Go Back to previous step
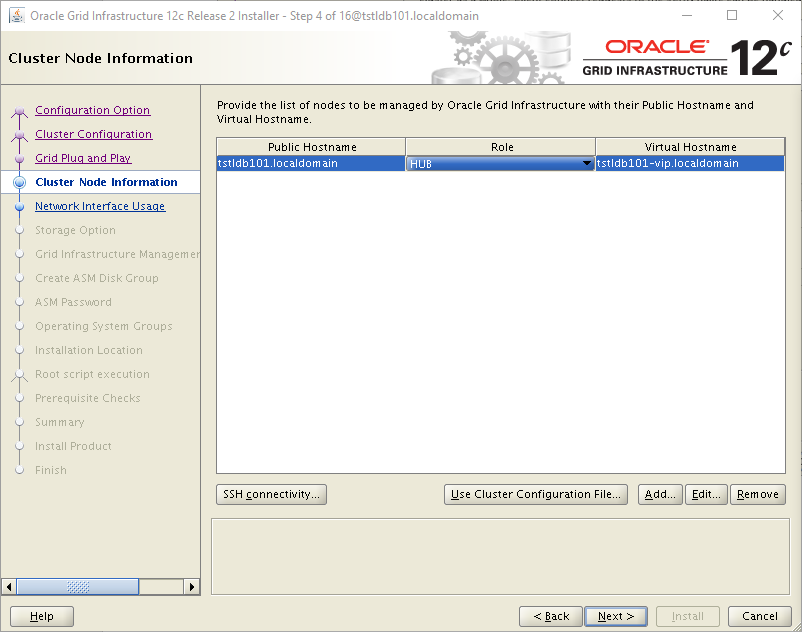Screen dimensions: 802x632 click(551, 616)
